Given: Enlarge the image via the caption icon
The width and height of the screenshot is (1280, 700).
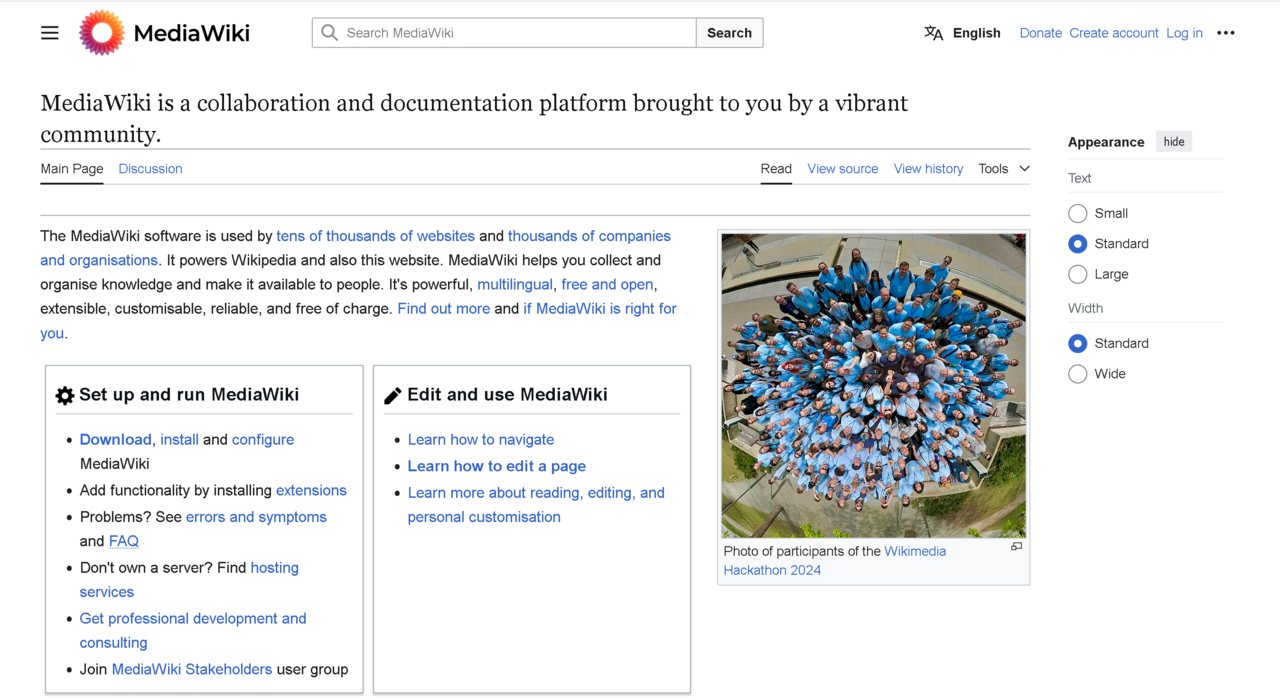Looking at the screenshot, I should pos(1016,547).
